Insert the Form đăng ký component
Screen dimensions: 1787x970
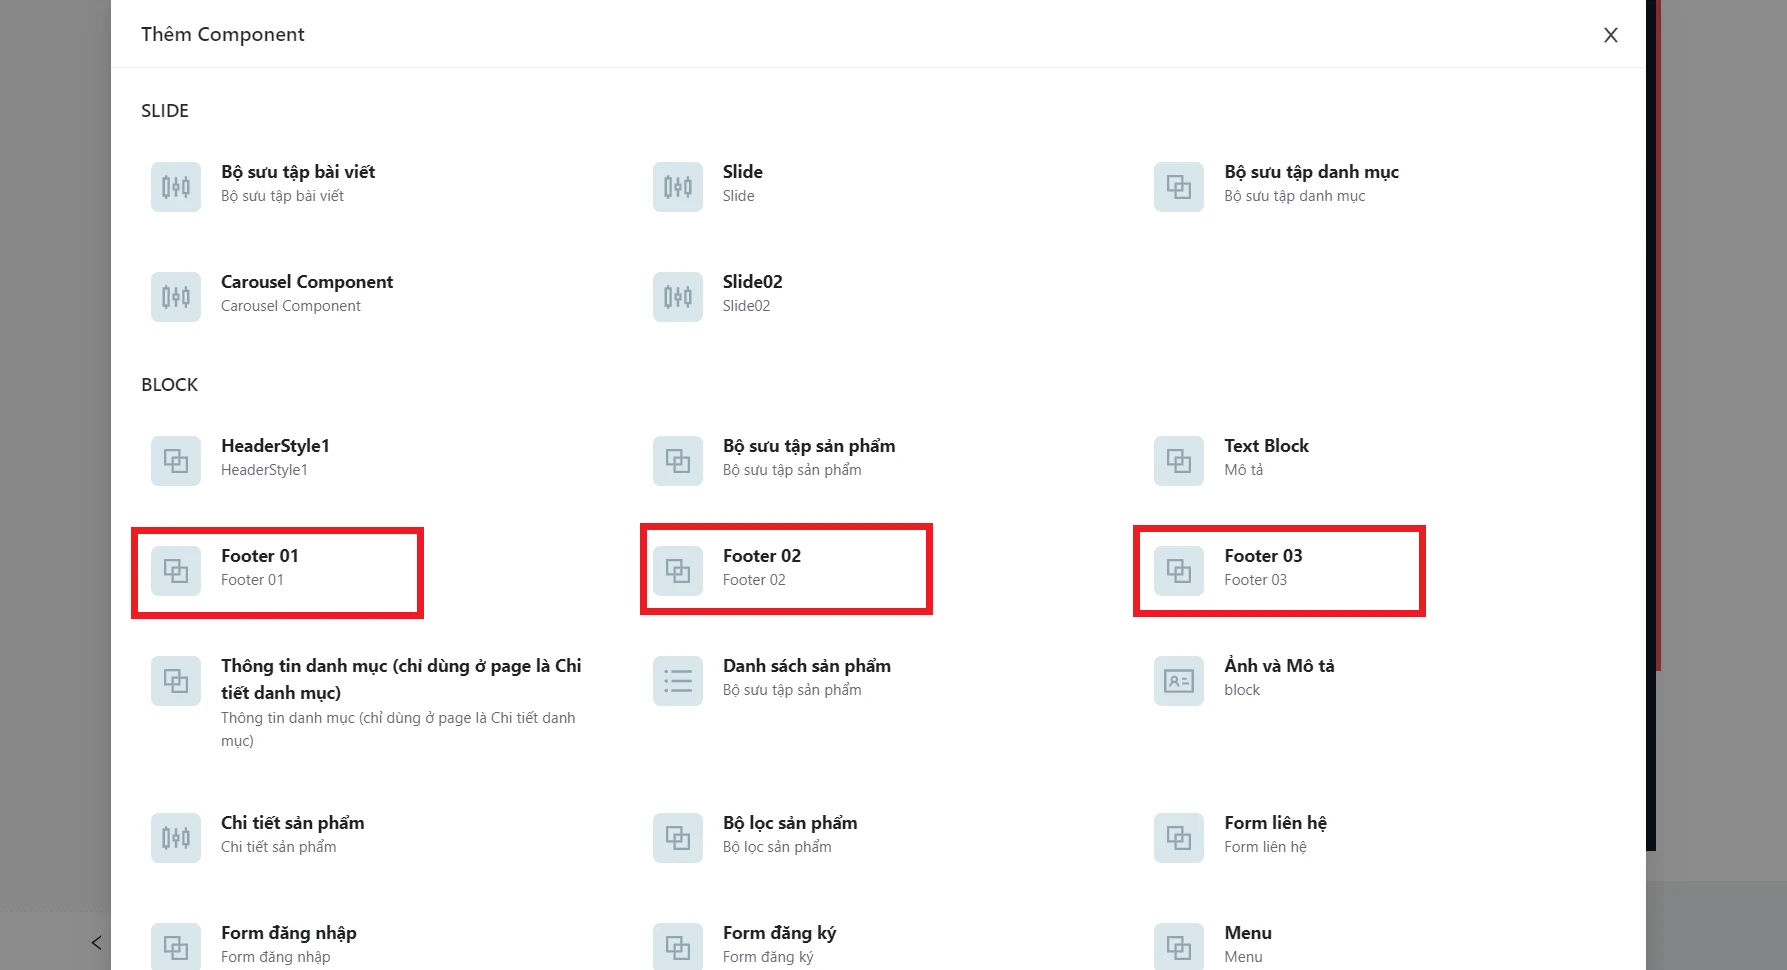point(778,943)
